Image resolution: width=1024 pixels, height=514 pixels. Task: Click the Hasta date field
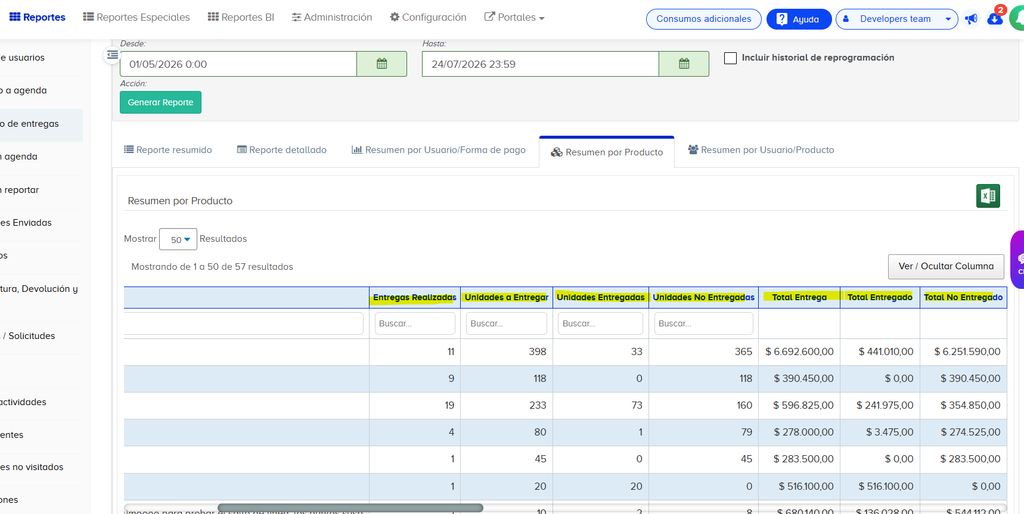pos(540,64)
